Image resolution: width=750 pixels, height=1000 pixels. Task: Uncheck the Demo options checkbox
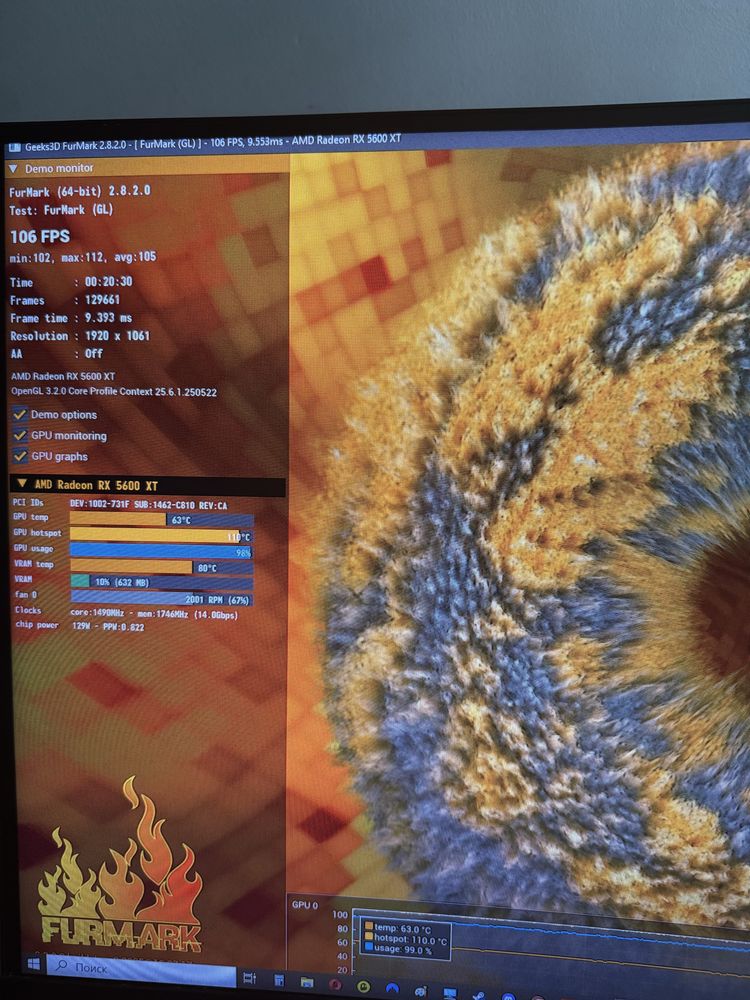[20, 415]
